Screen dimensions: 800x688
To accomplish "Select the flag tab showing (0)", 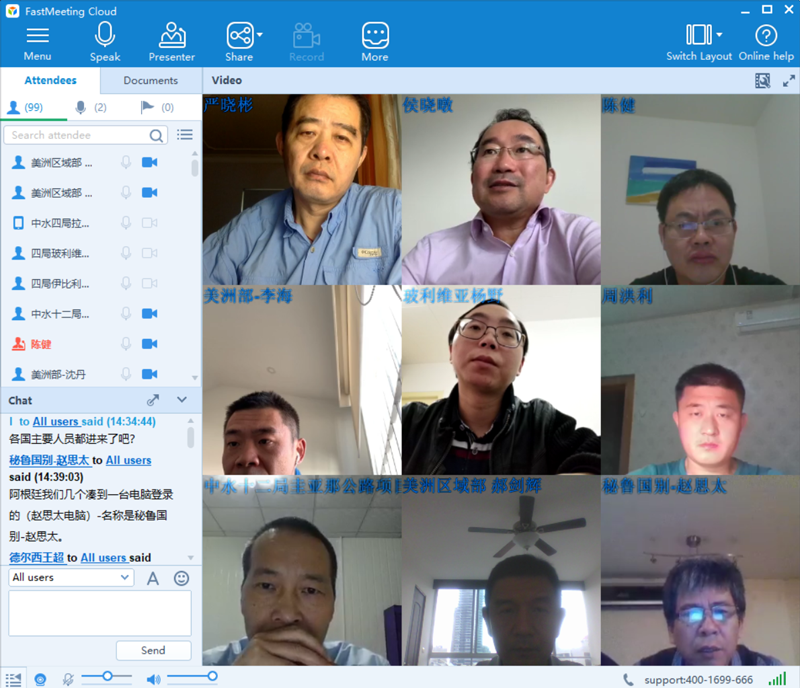I will click(x=144, y=107).
